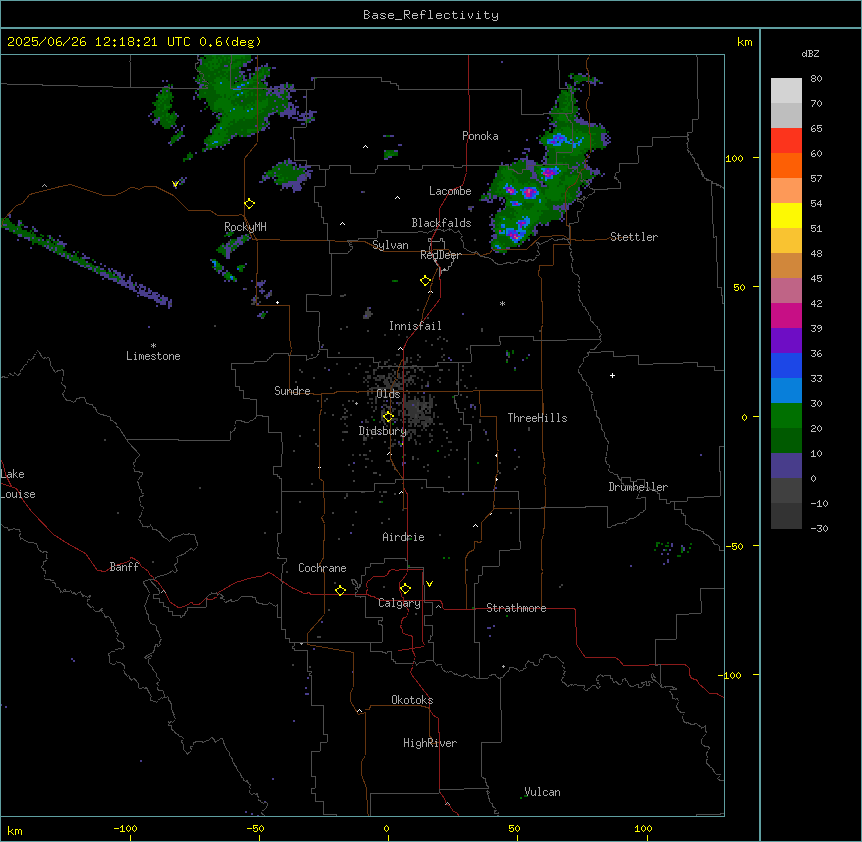
Task: Click the asterisk marker above Limestone label
Action: [153, 346]
